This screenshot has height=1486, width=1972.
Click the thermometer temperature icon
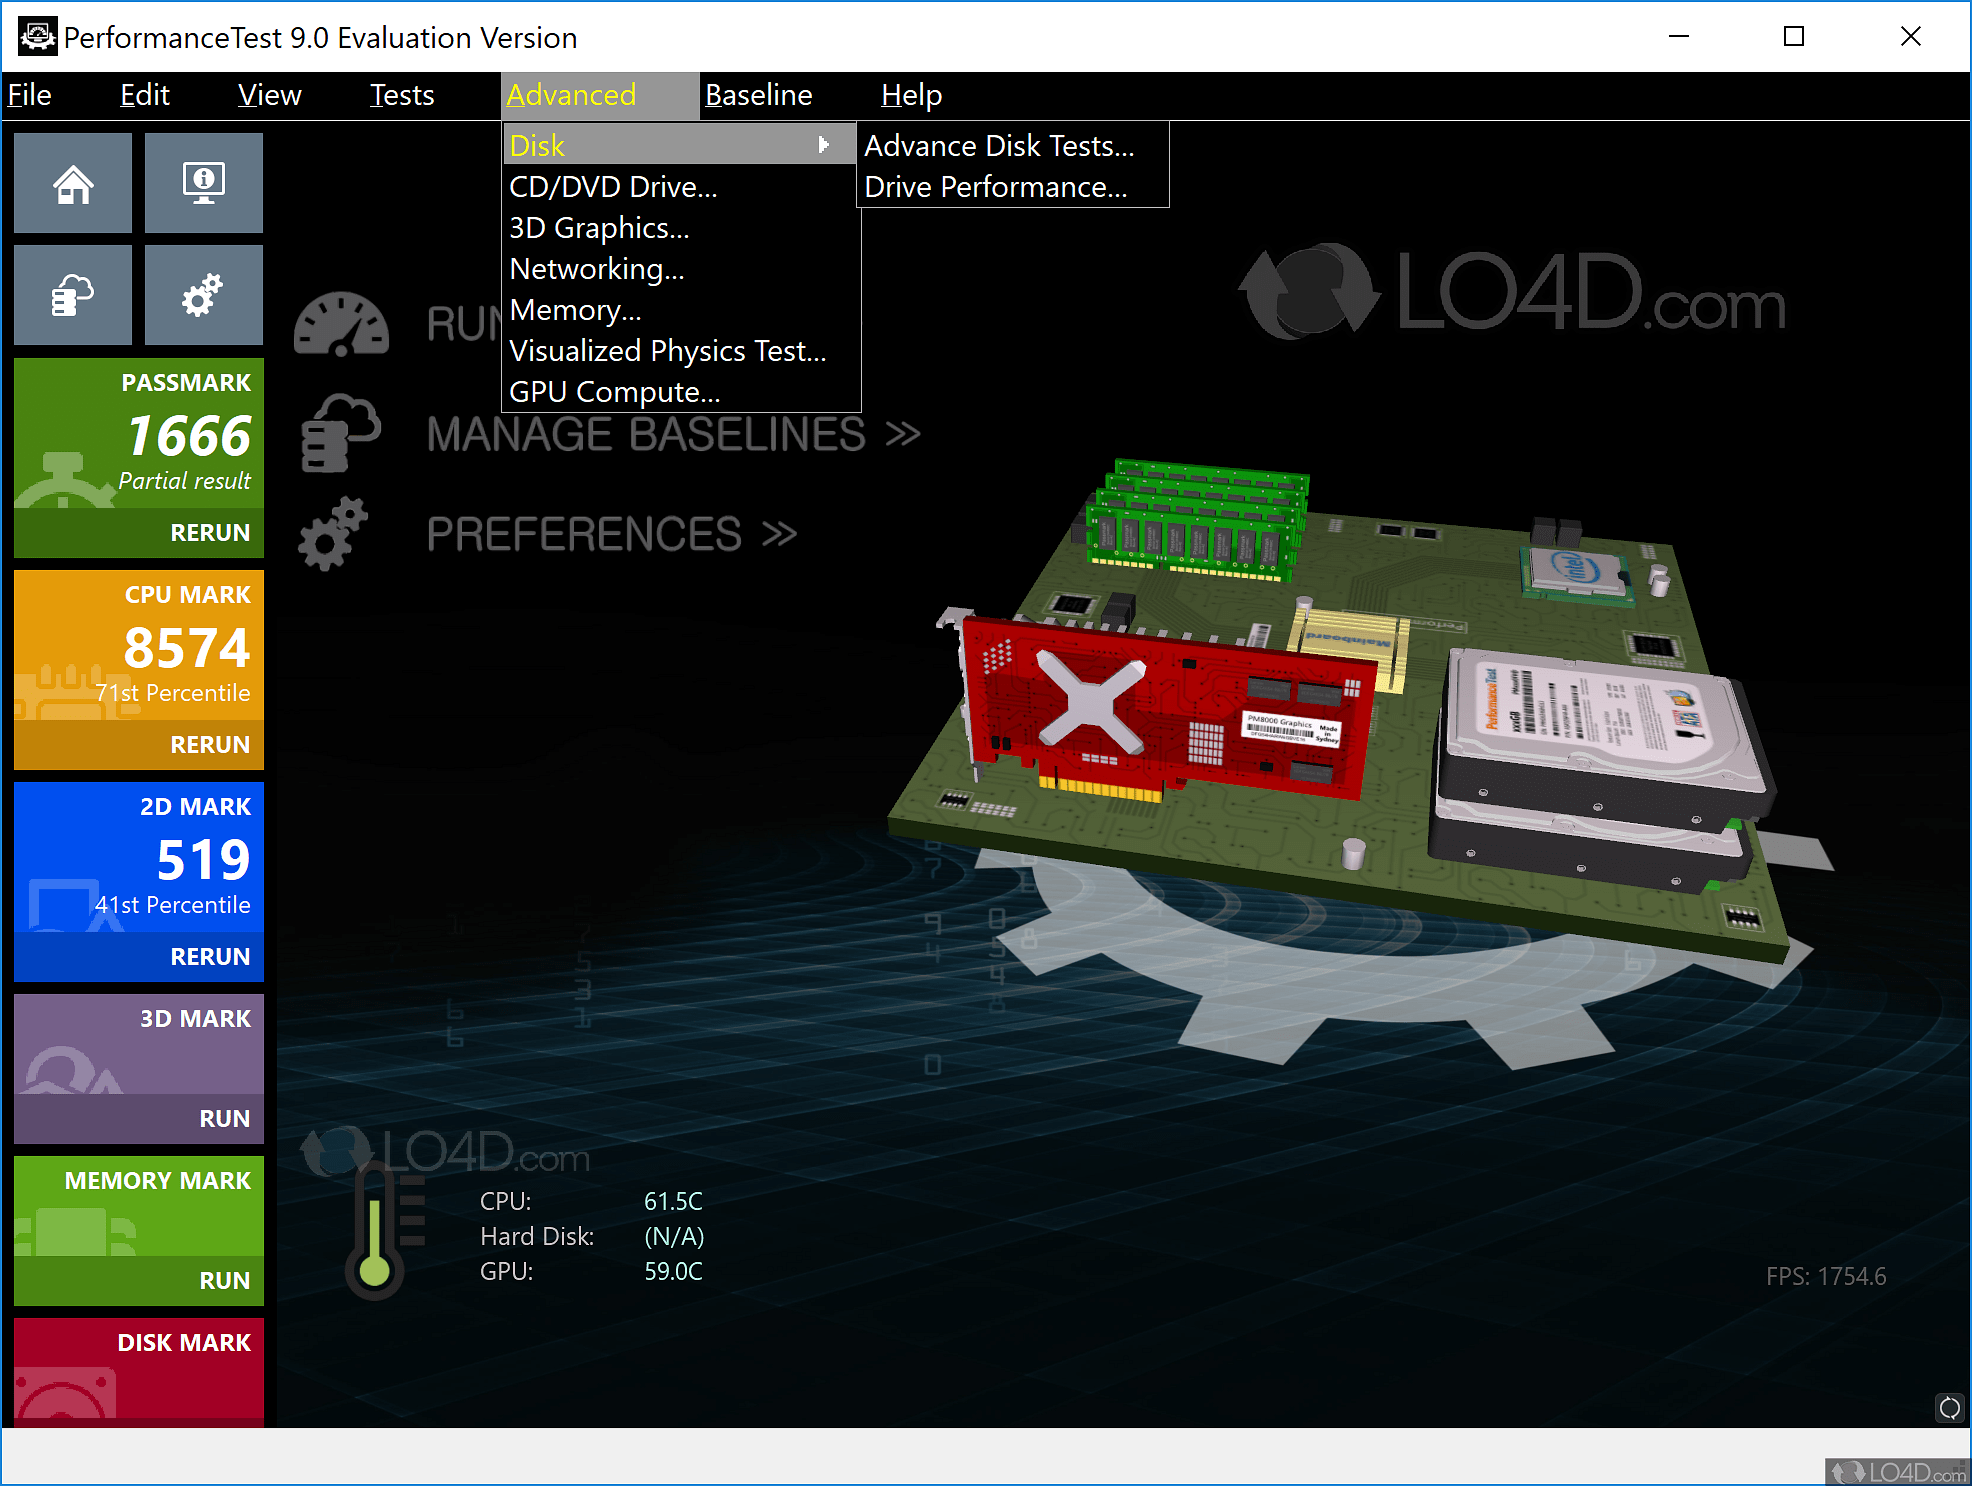(x=376, y=1236)
